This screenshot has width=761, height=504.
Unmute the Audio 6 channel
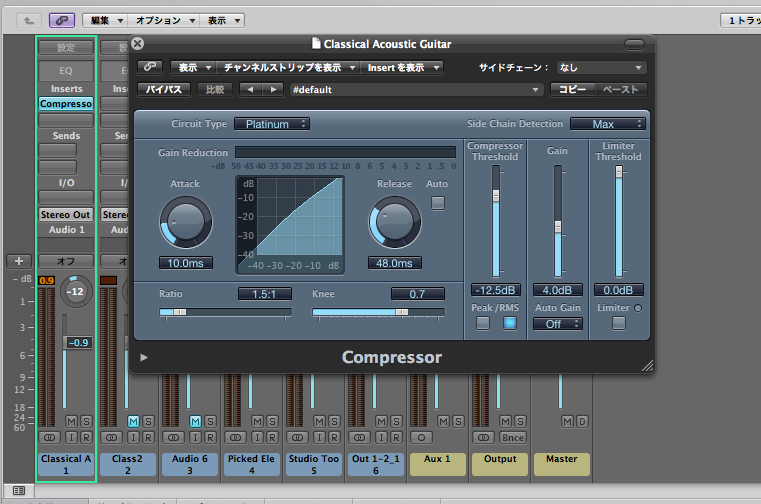point(196,421)
